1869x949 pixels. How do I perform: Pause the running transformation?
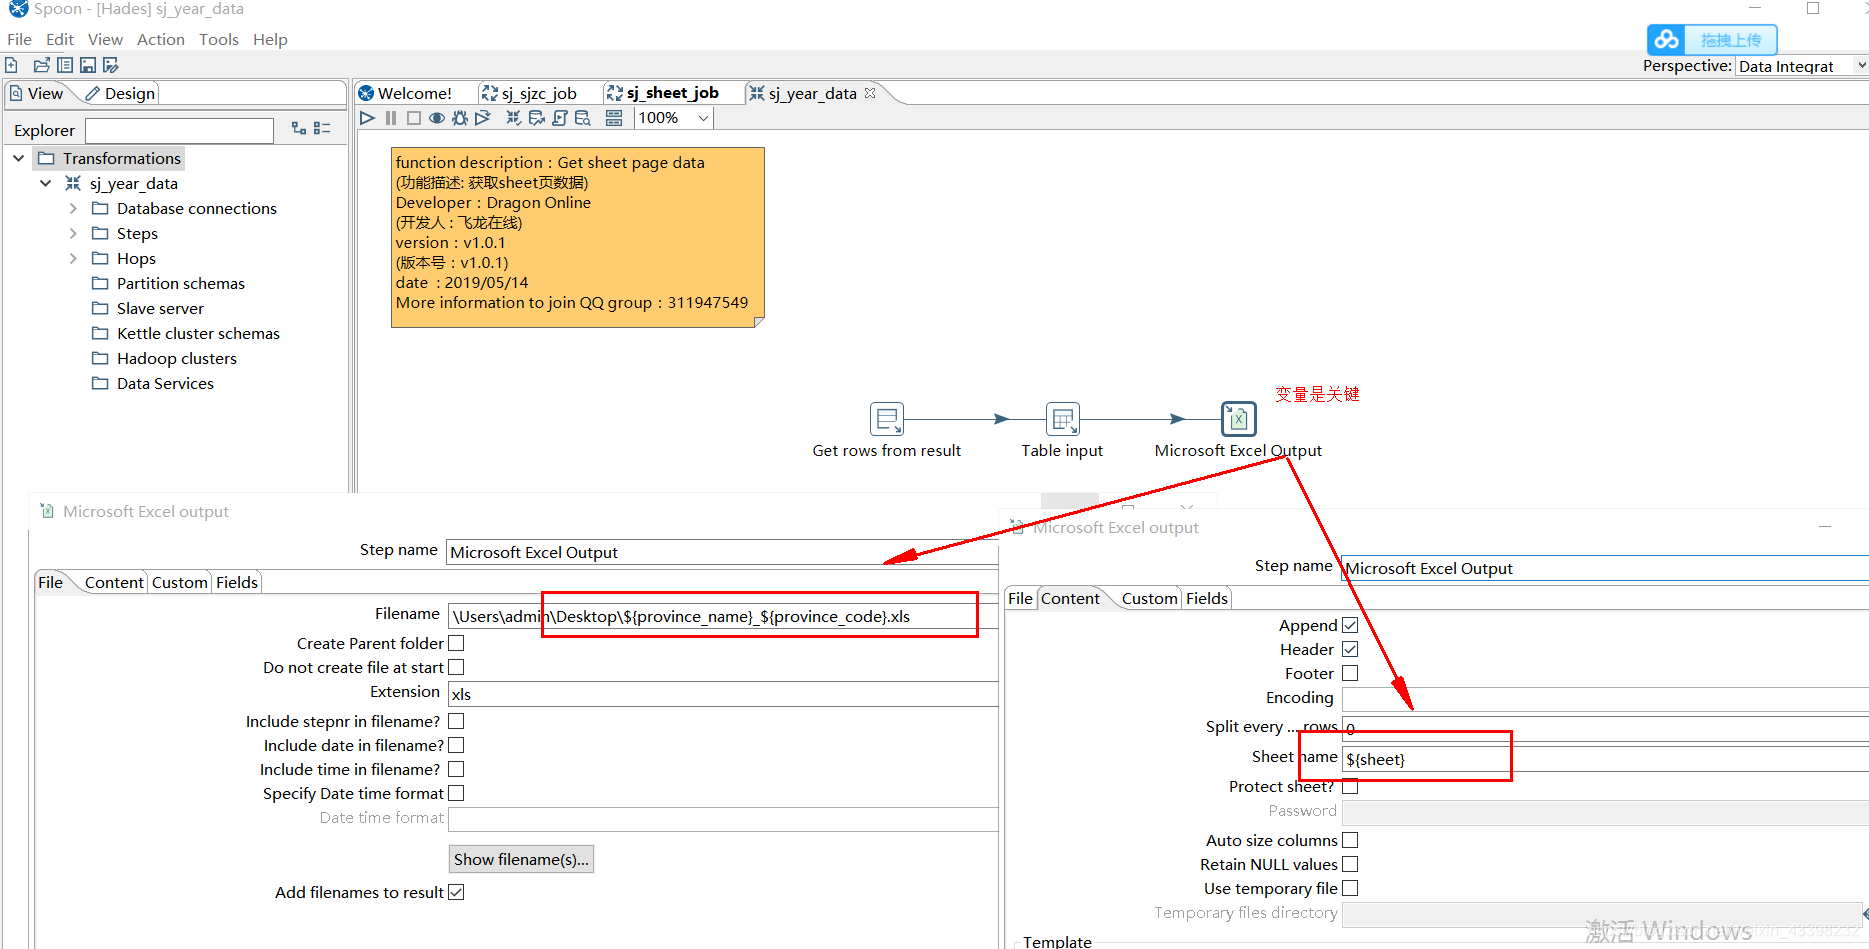pos(391,118)
